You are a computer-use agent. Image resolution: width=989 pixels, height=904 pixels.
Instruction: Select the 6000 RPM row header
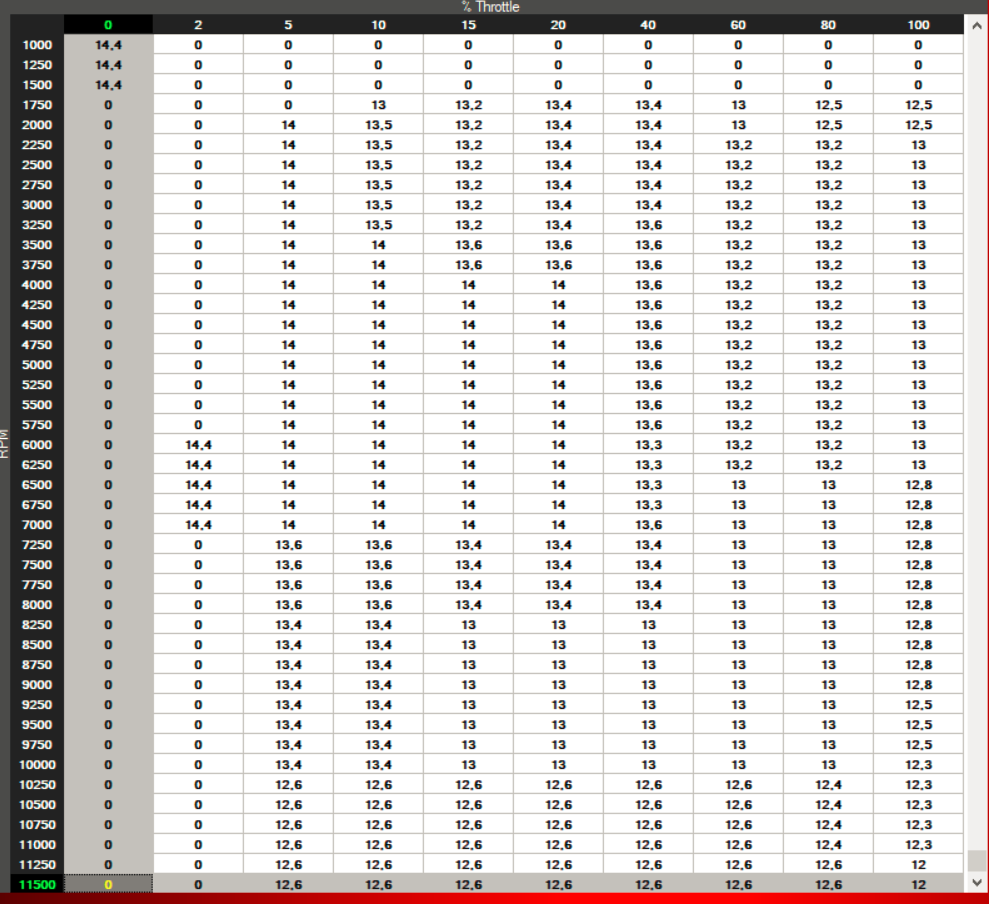click(x=37, y=445)
